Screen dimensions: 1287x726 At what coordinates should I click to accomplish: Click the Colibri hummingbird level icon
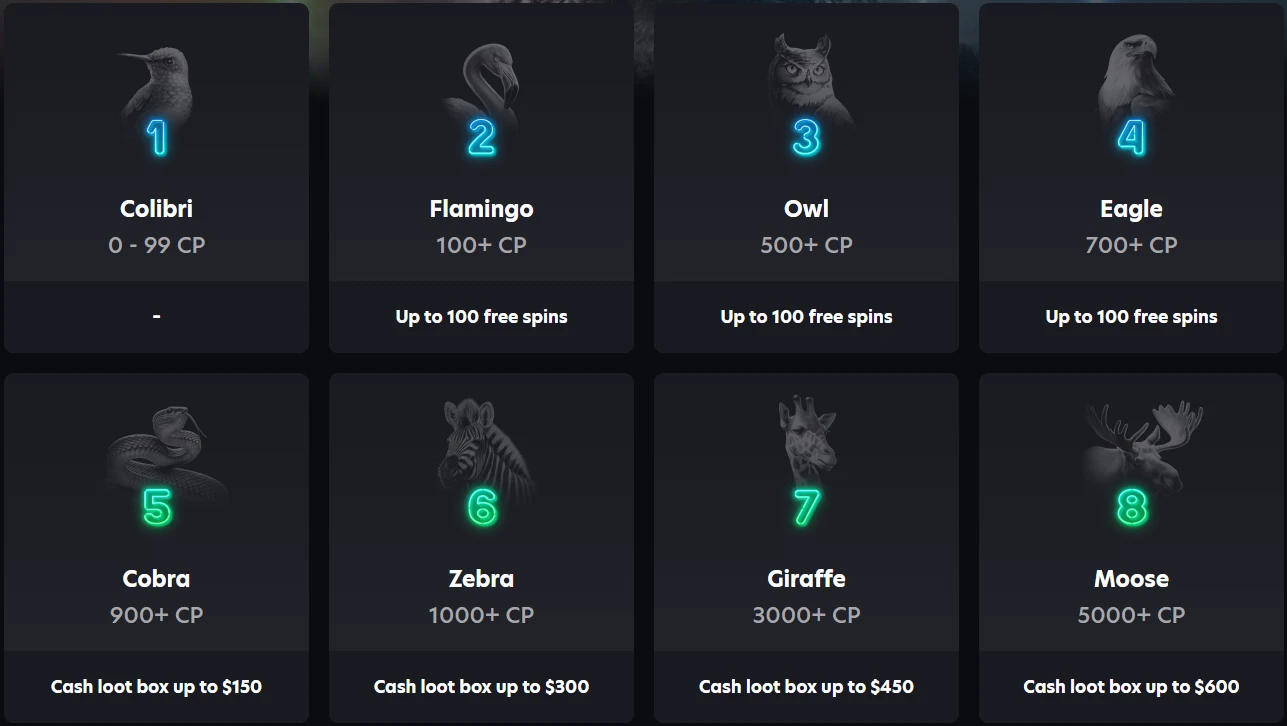pos(157,104)
